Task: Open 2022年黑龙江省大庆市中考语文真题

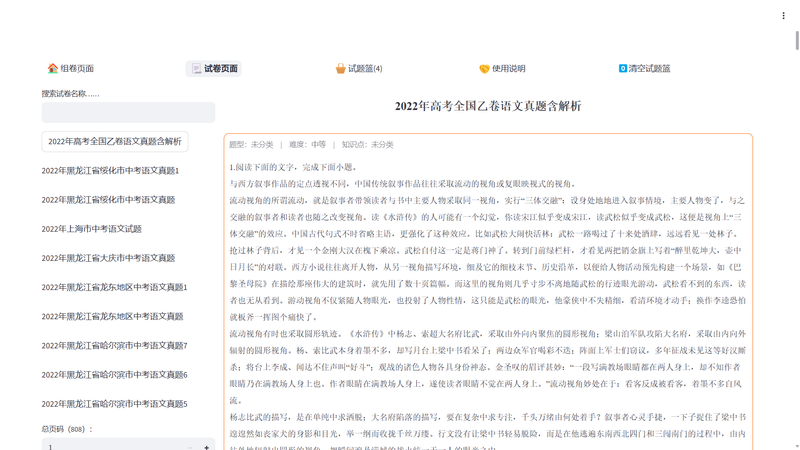Action: pyautogui.click(x=108, y=258)
